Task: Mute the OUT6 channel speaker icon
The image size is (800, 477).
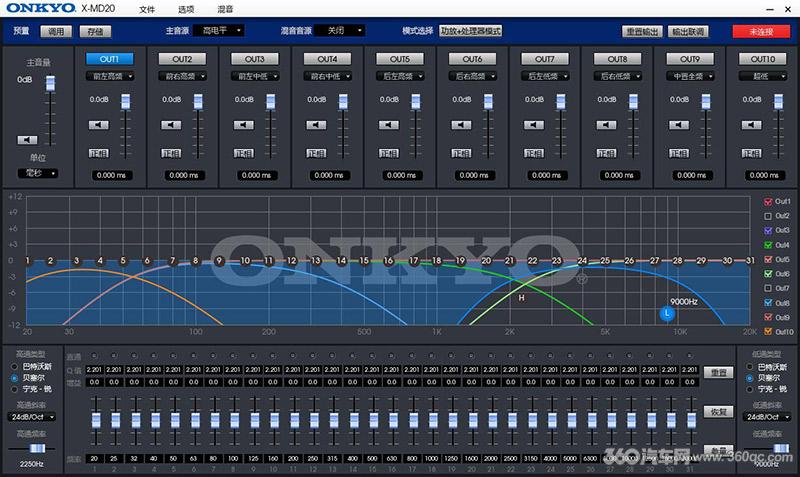Action: pyautogui.click(x=461, y=125)
